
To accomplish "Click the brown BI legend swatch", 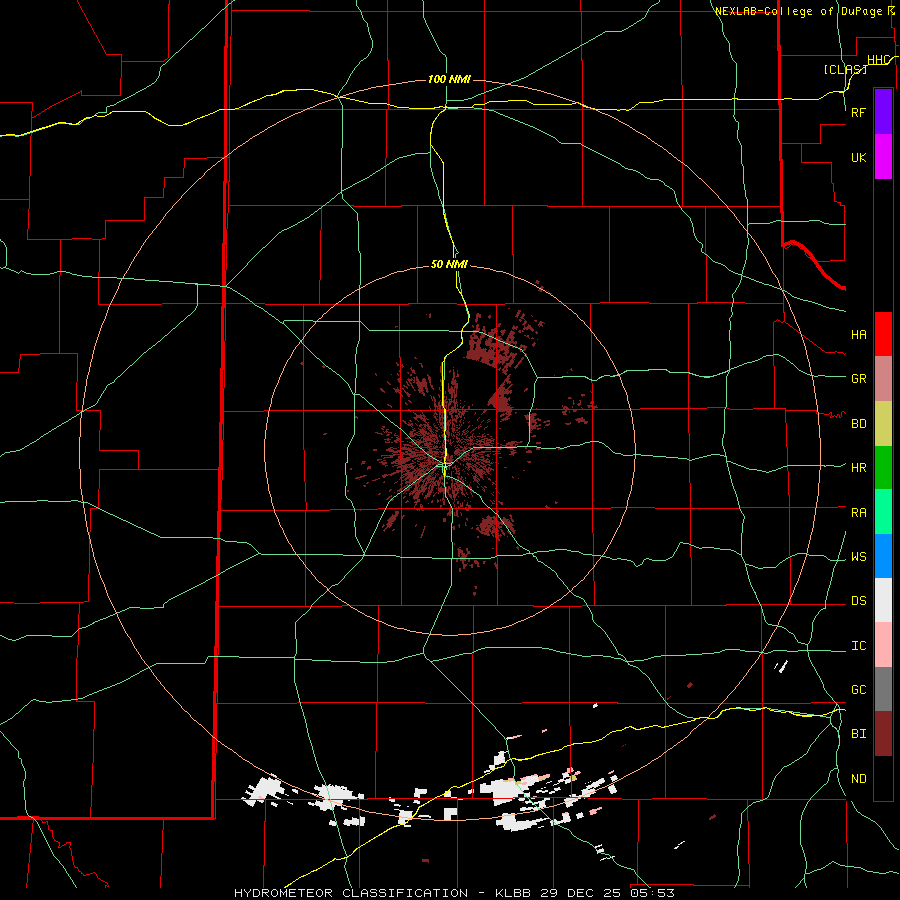I will [883, 734].
